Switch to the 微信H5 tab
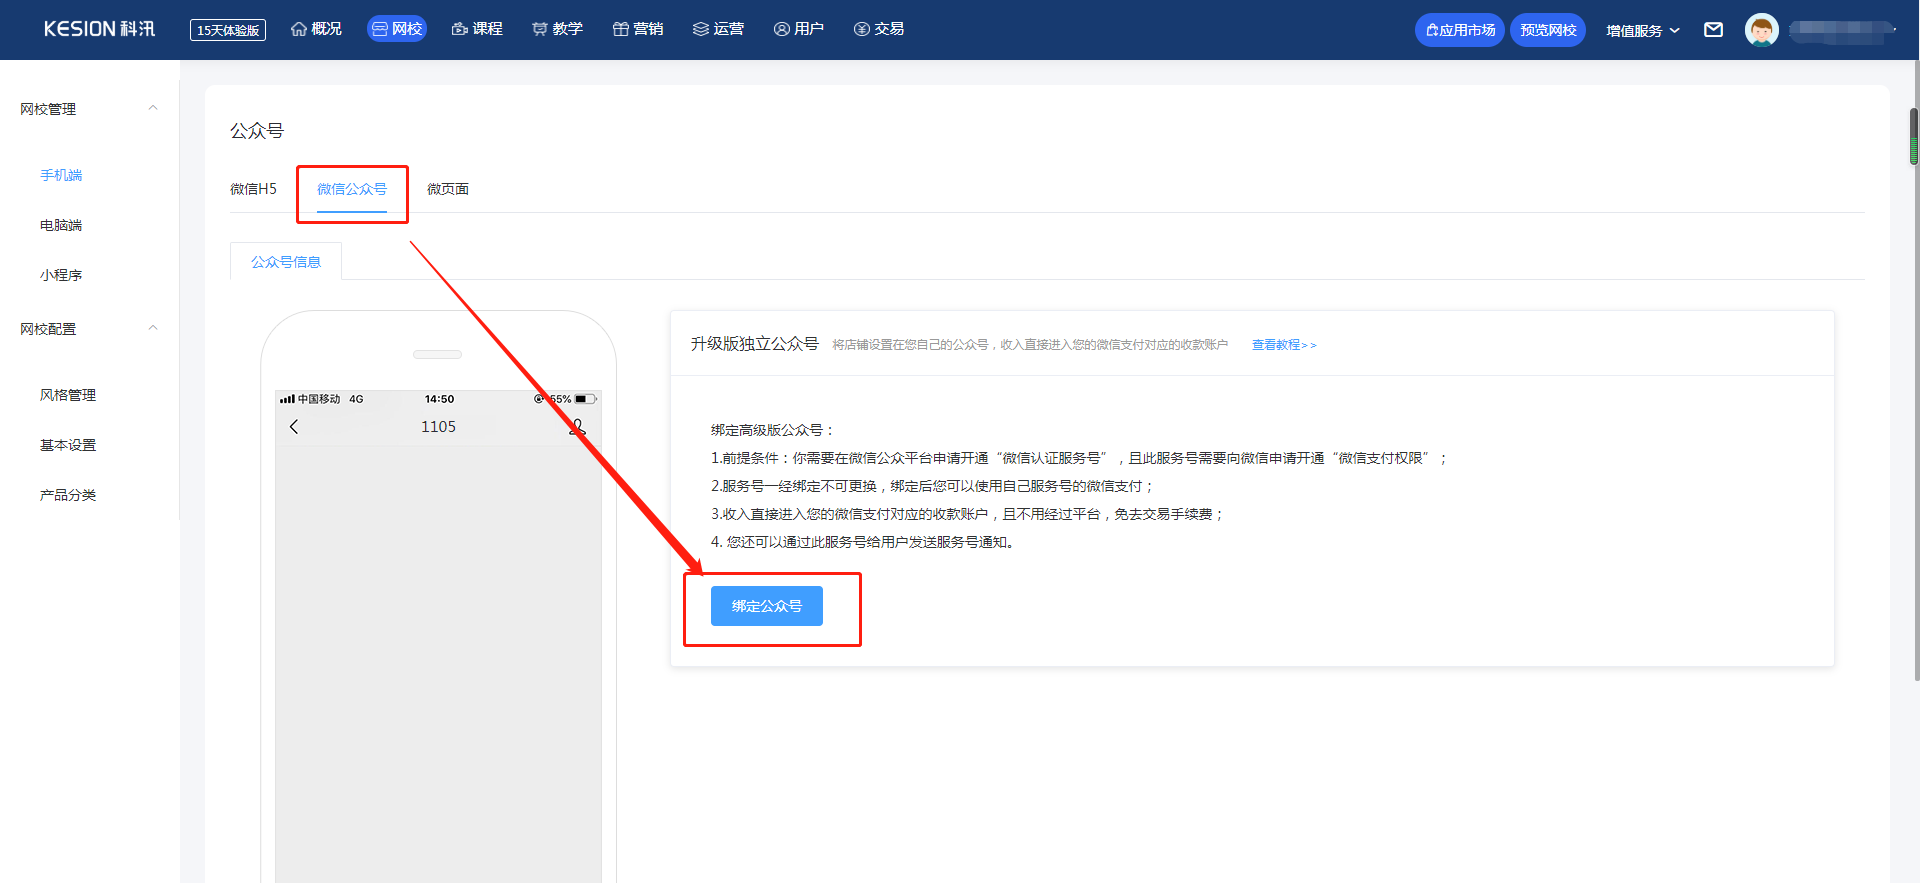Image resolution: width=1920 pixels, height=883 pixels. 253,189
